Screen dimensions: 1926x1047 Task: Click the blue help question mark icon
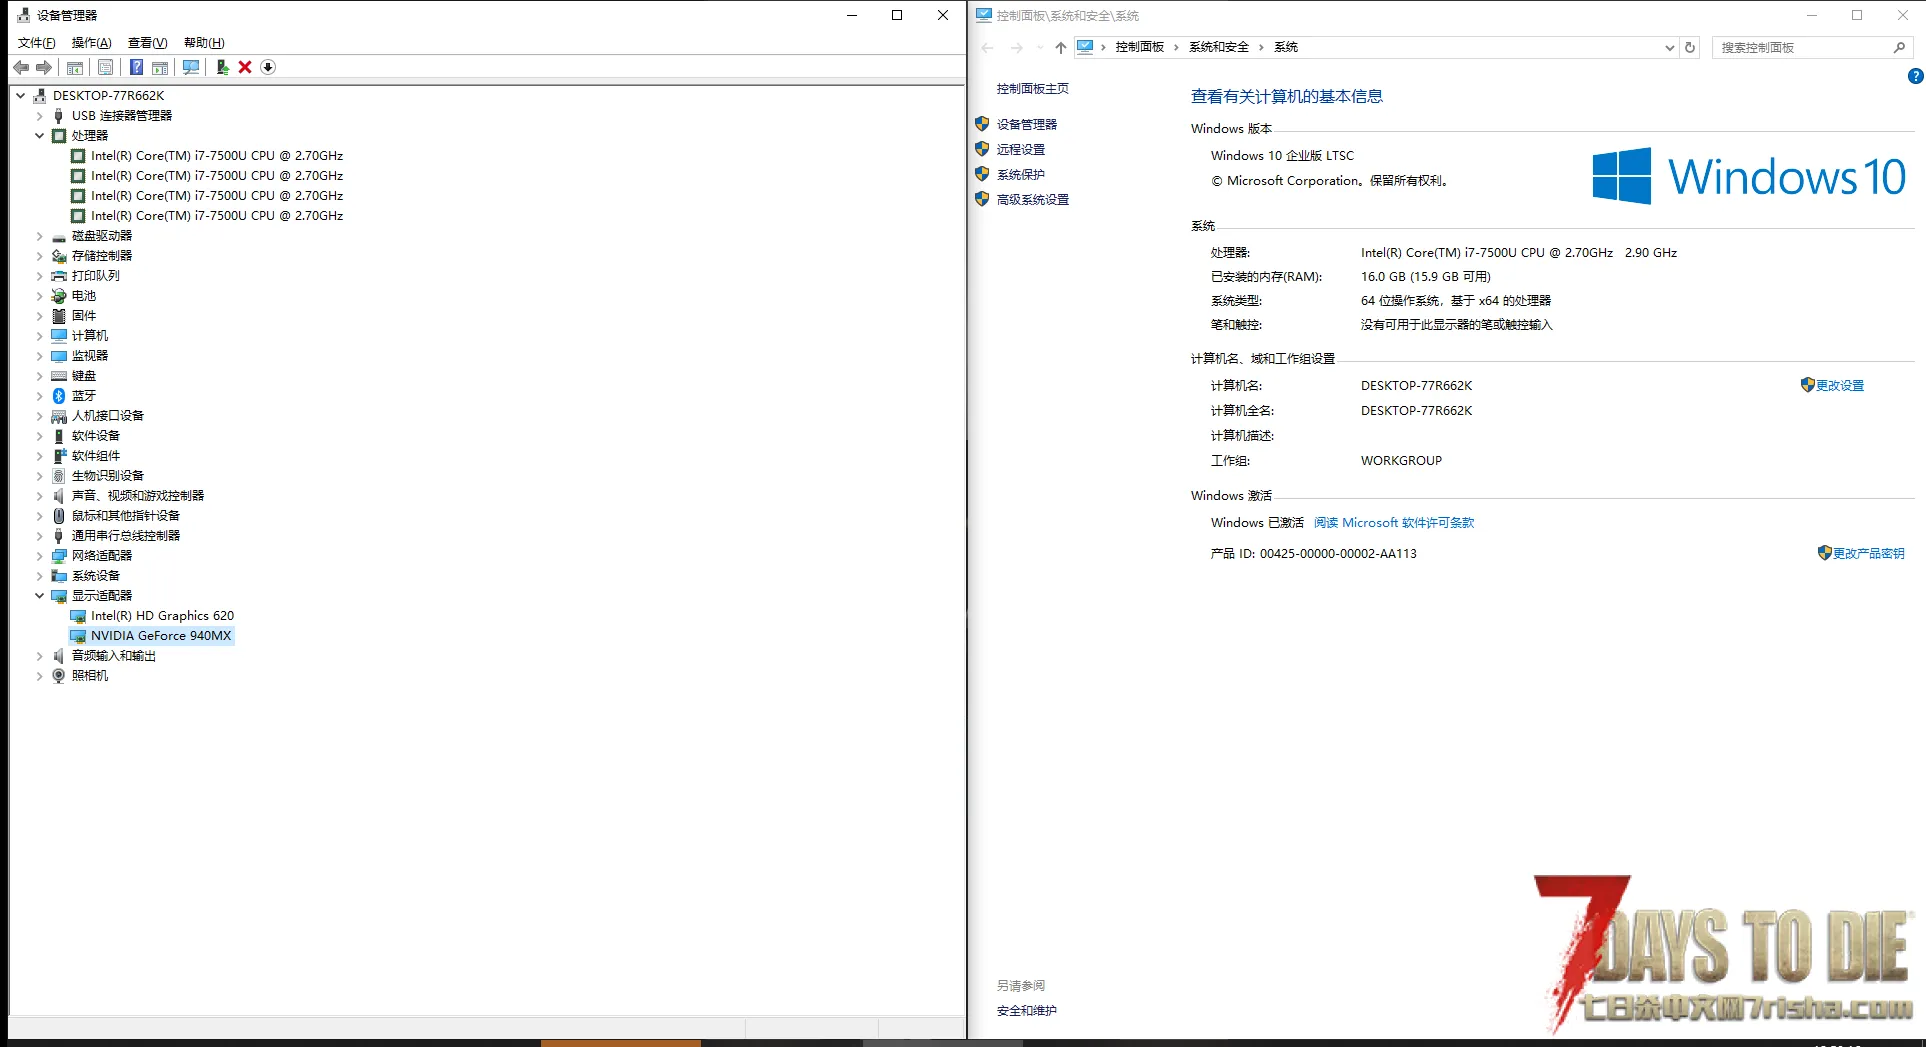coord(136,67)
